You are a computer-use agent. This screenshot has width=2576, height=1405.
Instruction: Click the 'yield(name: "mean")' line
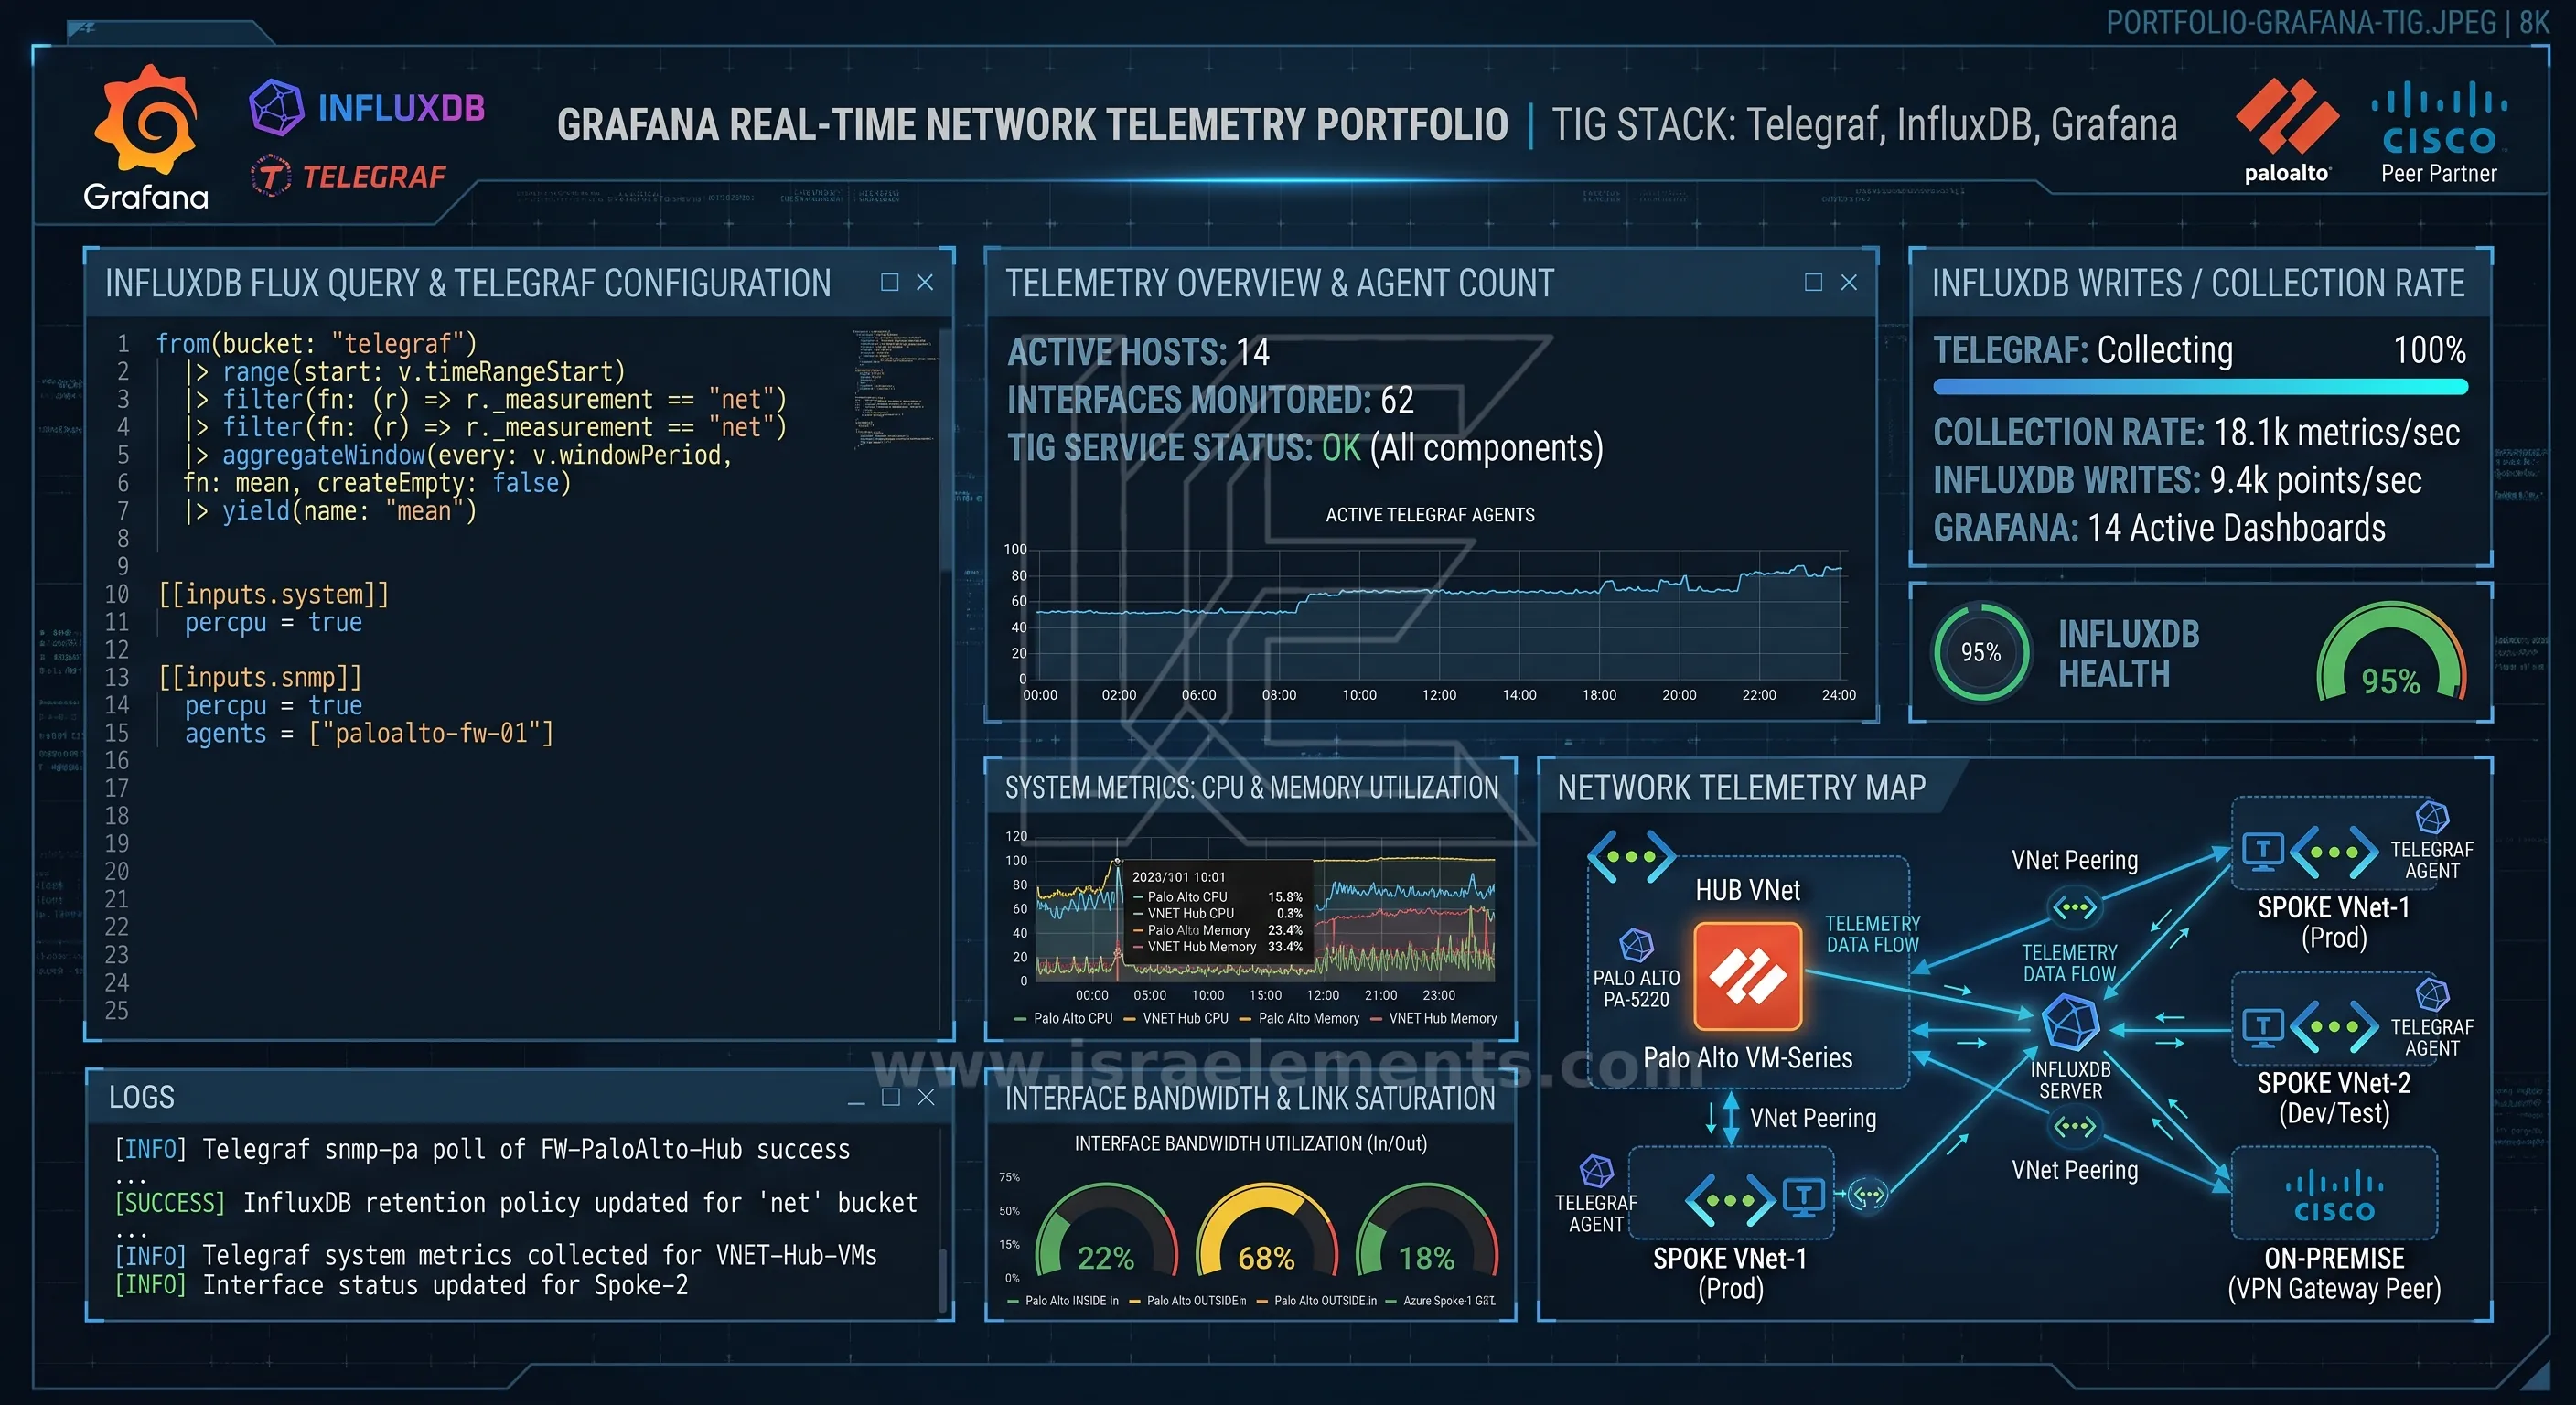point(330,511)
